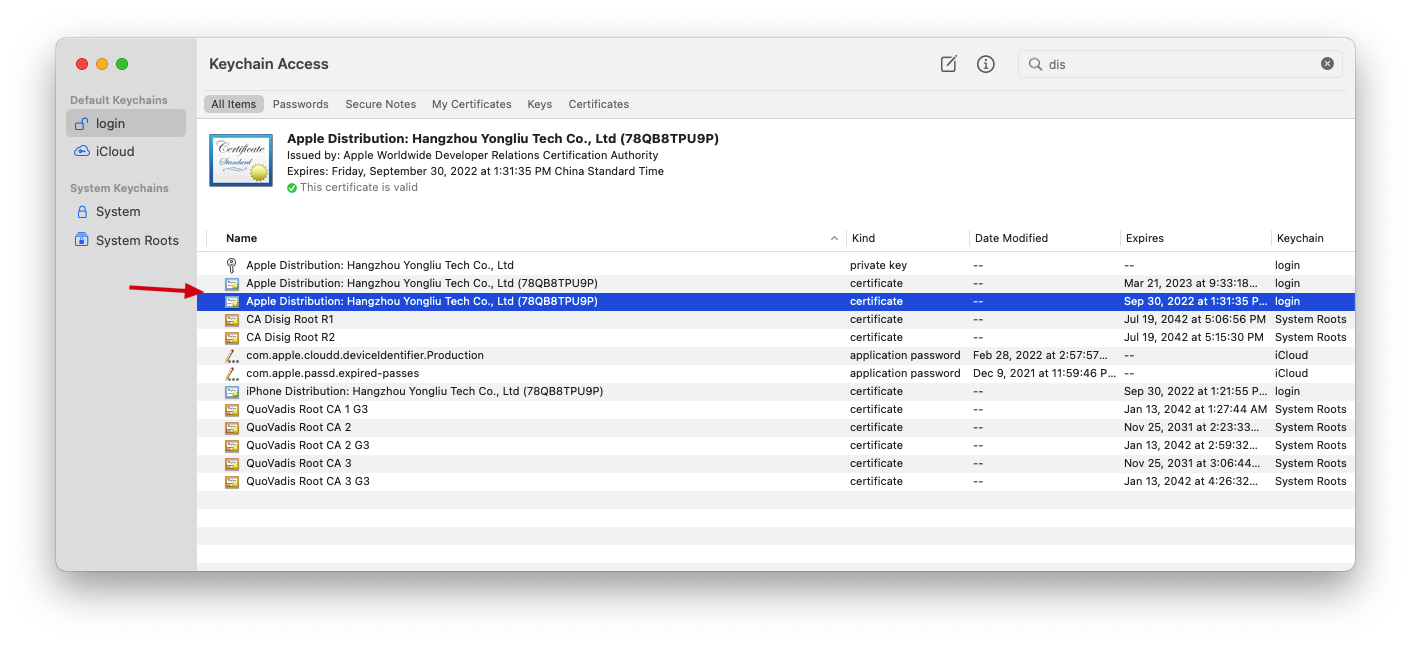Click the 'Dec 9, 2021 at 11:59:46' date cell
This screenshot has width=1411, height=645.
tap(1044, 373)
